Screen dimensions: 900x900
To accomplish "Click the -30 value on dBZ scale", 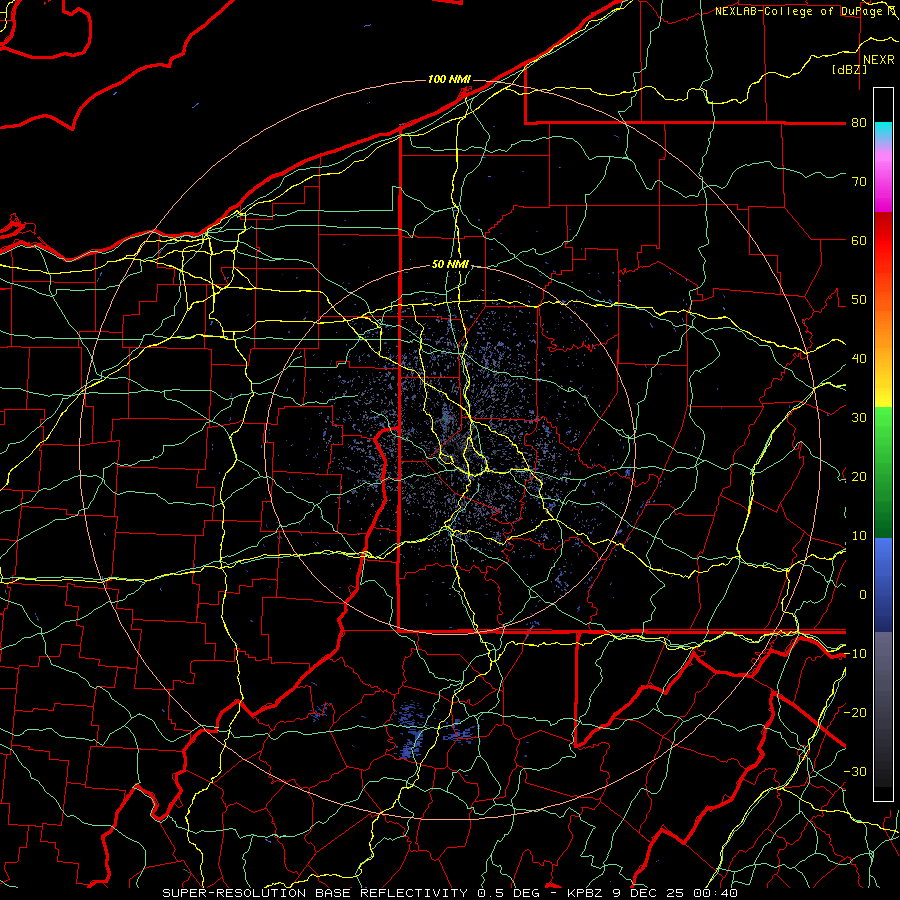I will coord(855,771).
